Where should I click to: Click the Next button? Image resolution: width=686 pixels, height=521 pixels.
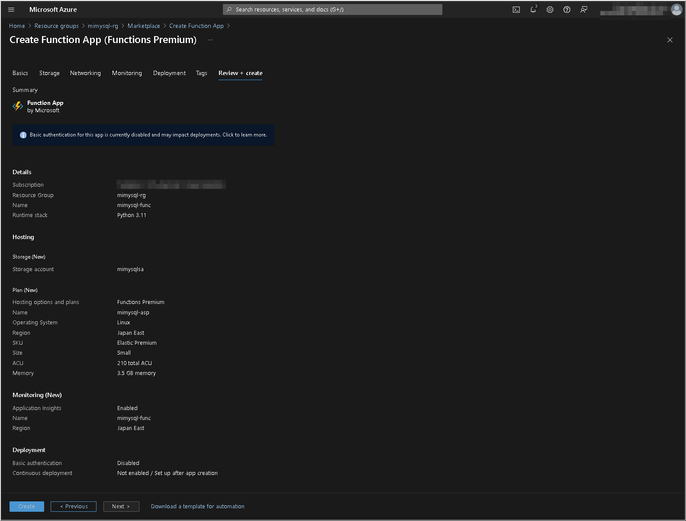121,507
